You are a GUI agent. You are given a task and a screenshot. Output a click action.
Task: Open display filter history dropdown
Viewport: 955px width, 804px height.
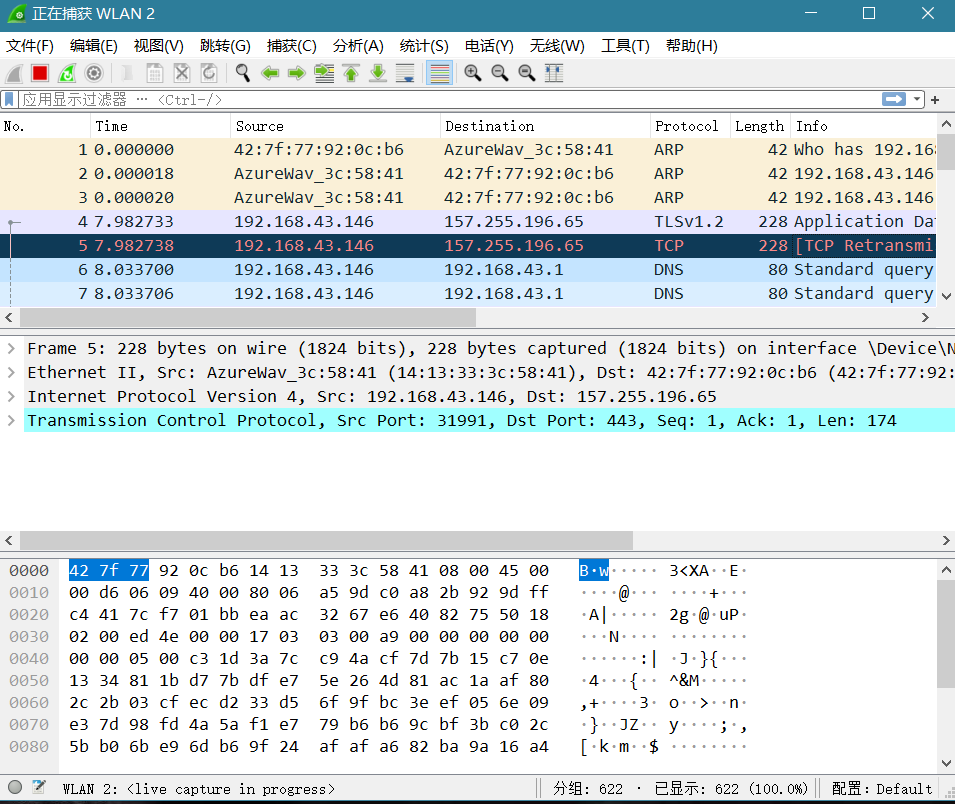point(917,99)
